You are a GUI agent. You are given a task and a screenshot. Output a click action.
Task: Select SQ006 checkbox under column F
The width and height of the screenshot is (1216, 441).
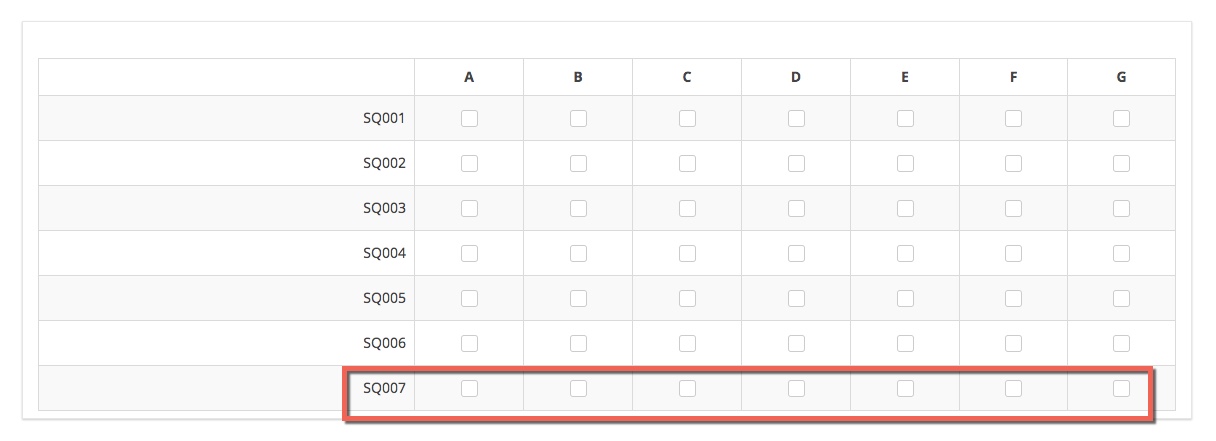[x=1013, y=343]
